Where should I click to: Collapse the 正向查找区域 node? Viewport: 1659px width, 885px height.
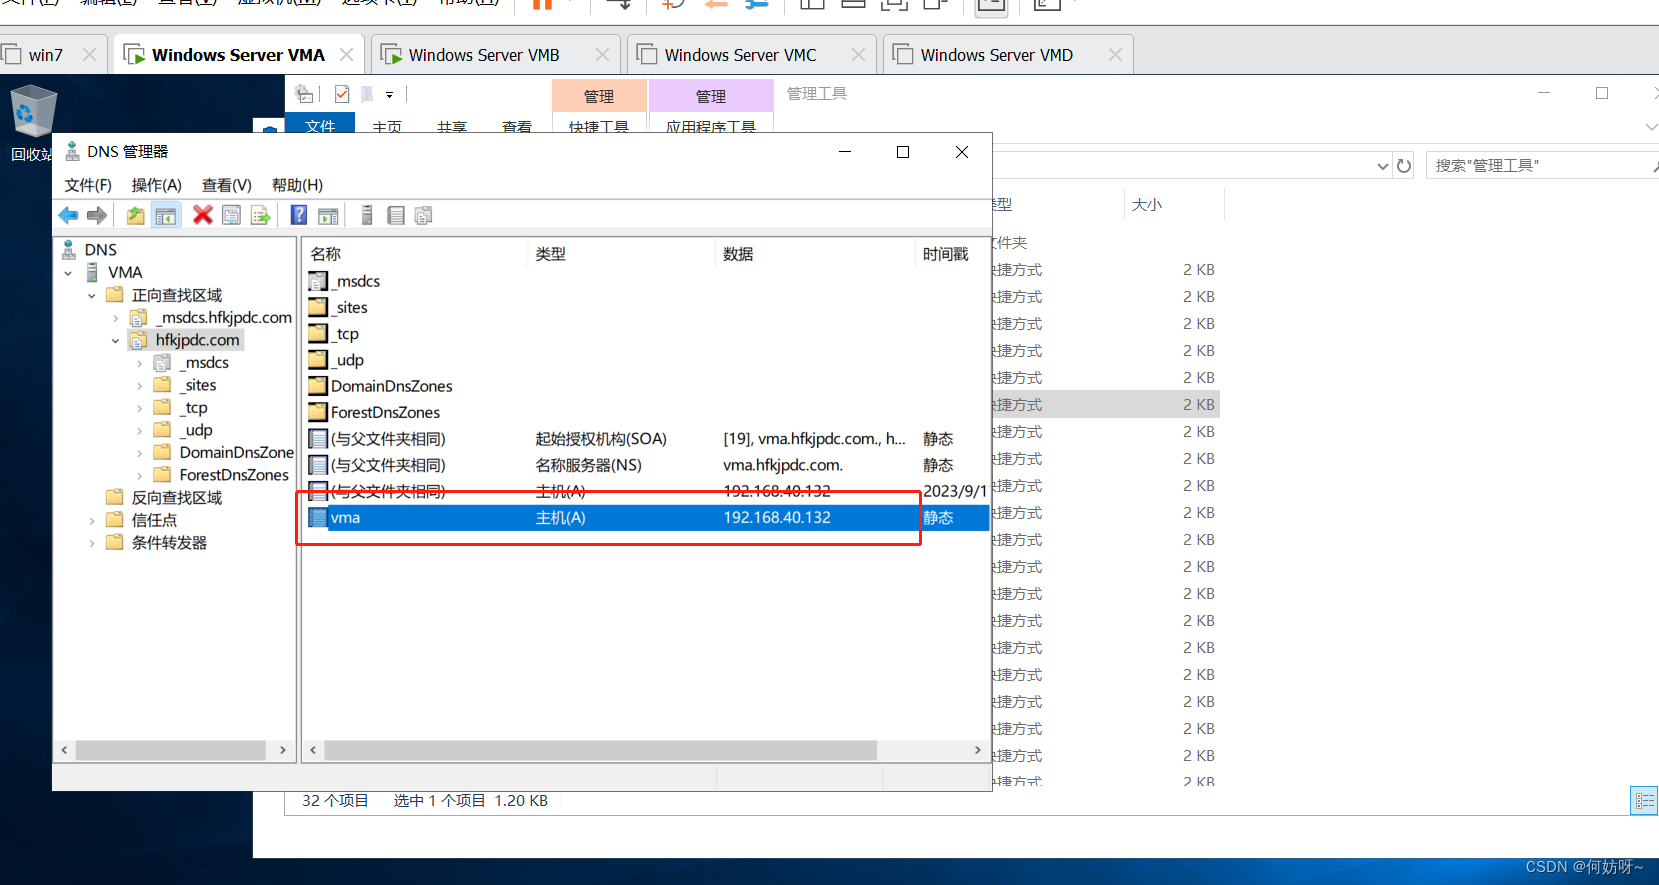91,296
